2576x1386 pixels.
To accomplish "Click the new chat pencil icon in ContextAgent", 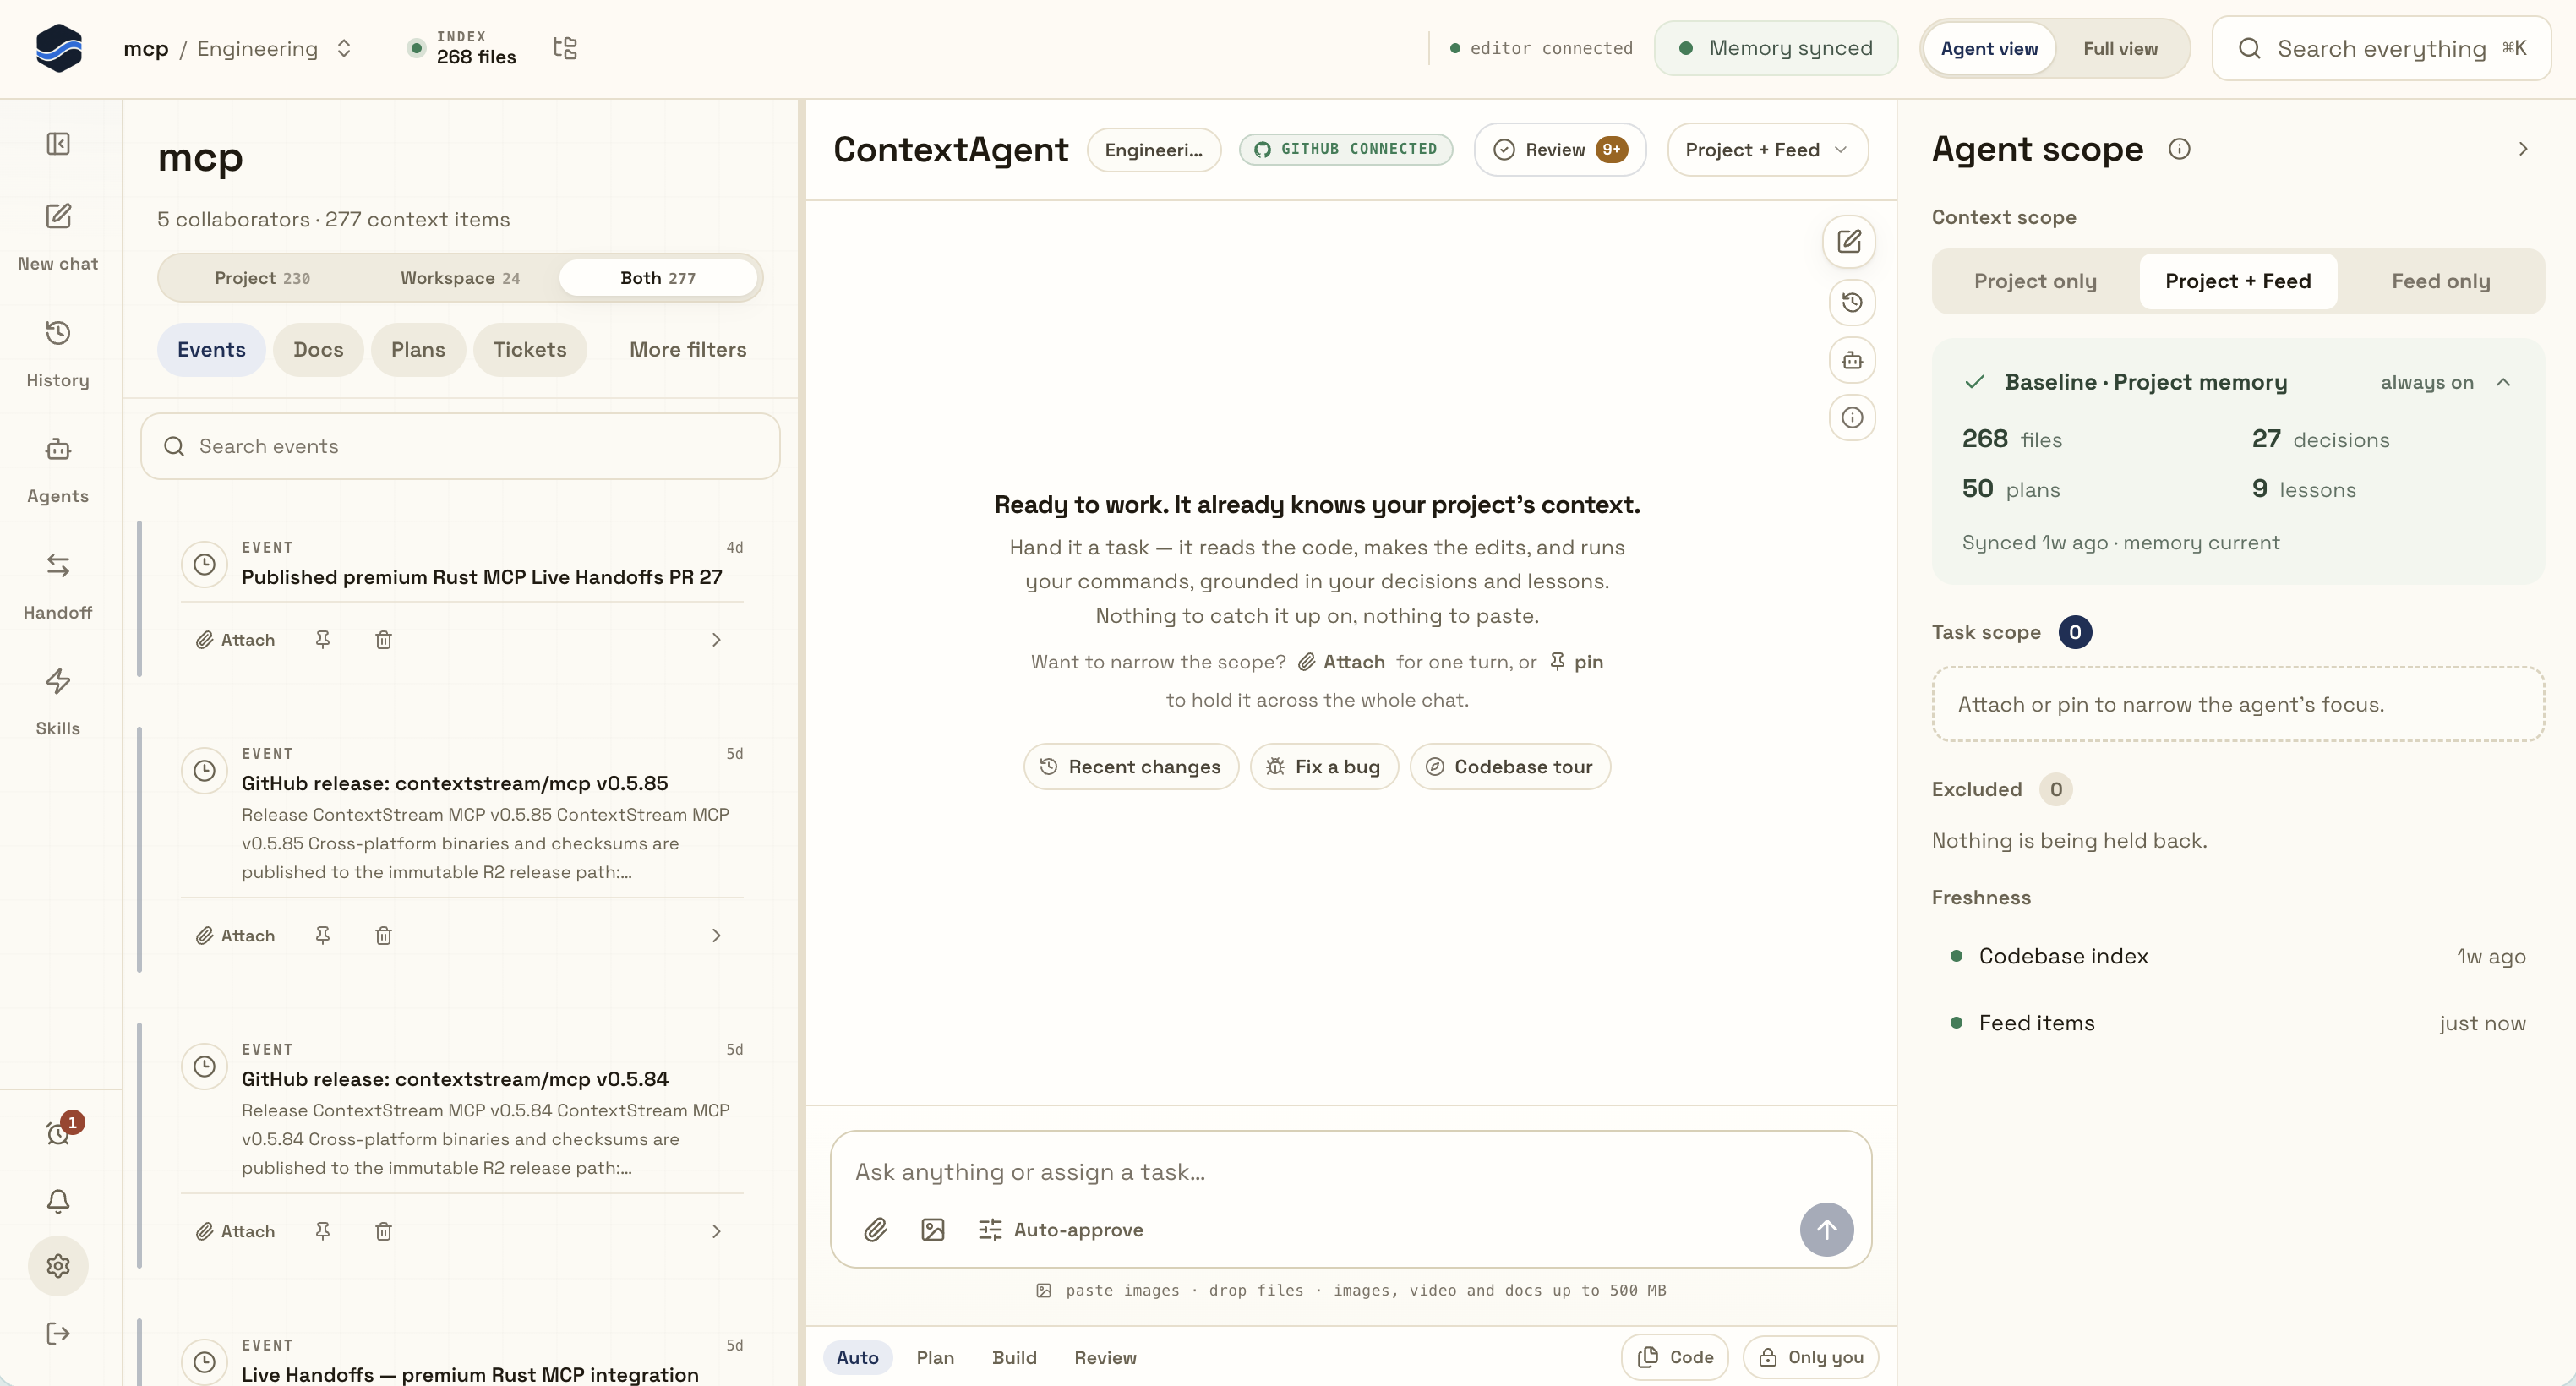I will coord(1849,241).
